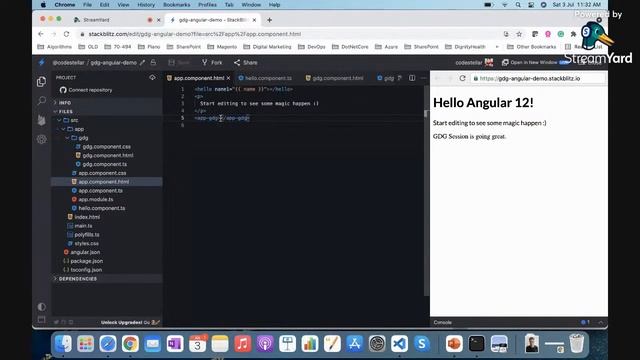Screen dimensions: 640x360
Task: Click the codestellar user avatar
Action: [x=489, y=62]
